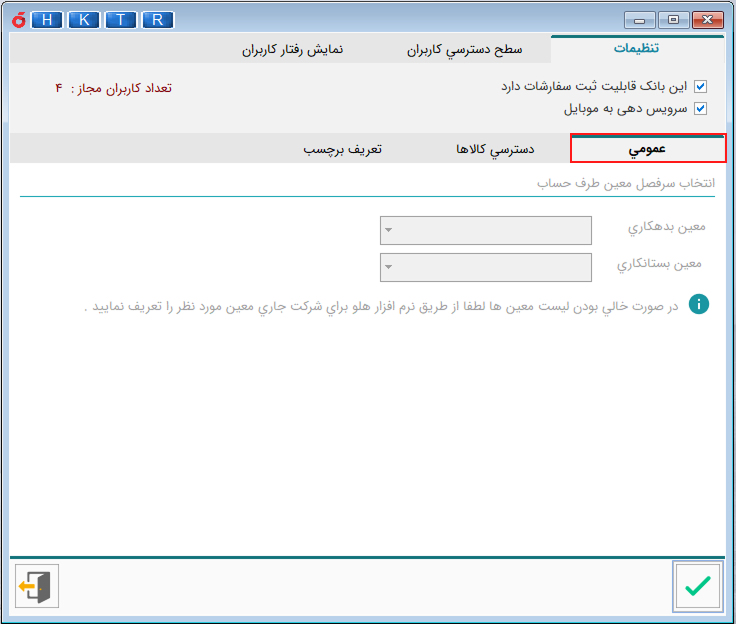Open the 'نمایش رفتار کاربران' tab
This screenshot has height=624, width=736.
pos(292,50)
